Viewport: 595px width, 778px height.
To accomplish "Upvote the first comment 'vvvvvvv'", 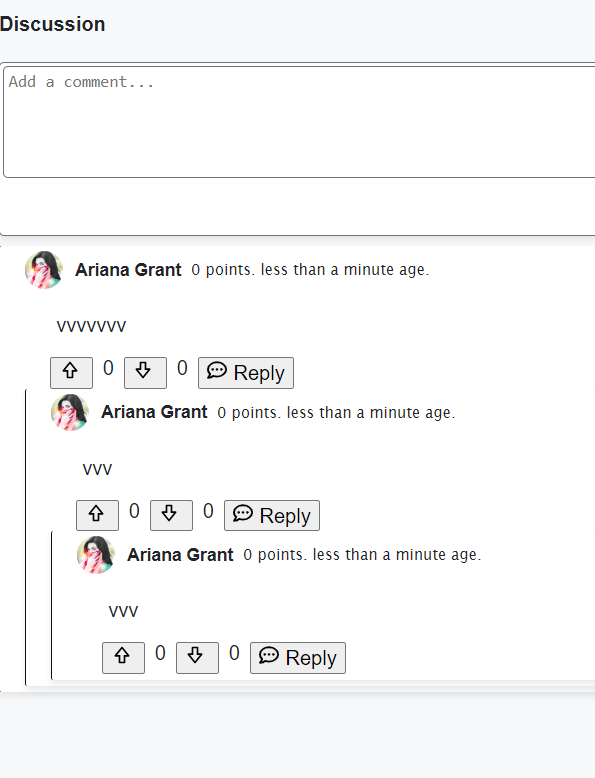I will (x=71, y=373).
